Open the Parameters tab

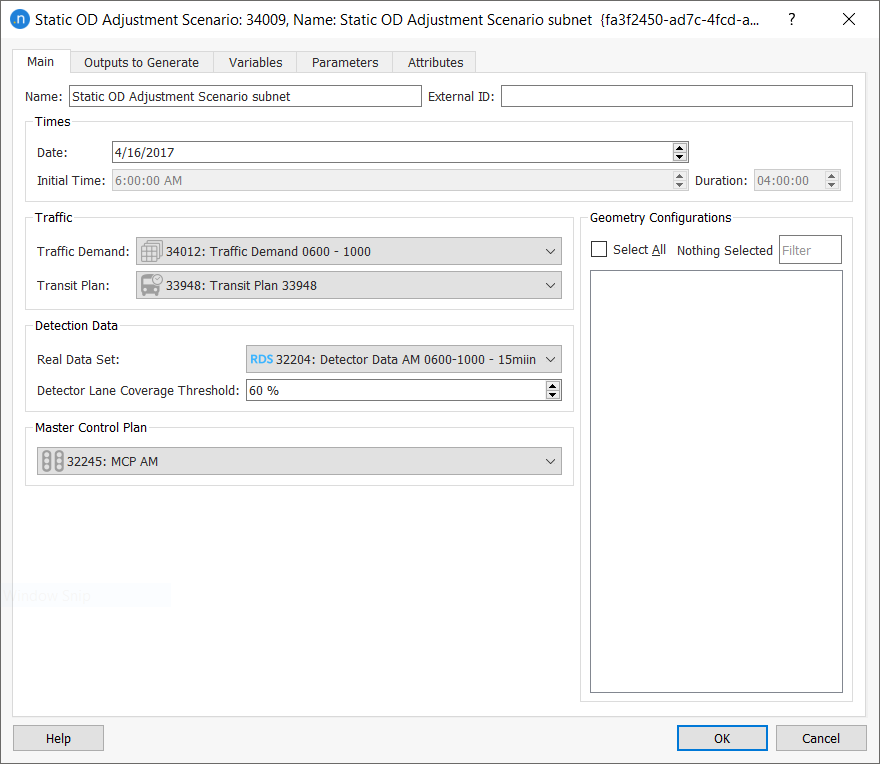pos(345,62)
